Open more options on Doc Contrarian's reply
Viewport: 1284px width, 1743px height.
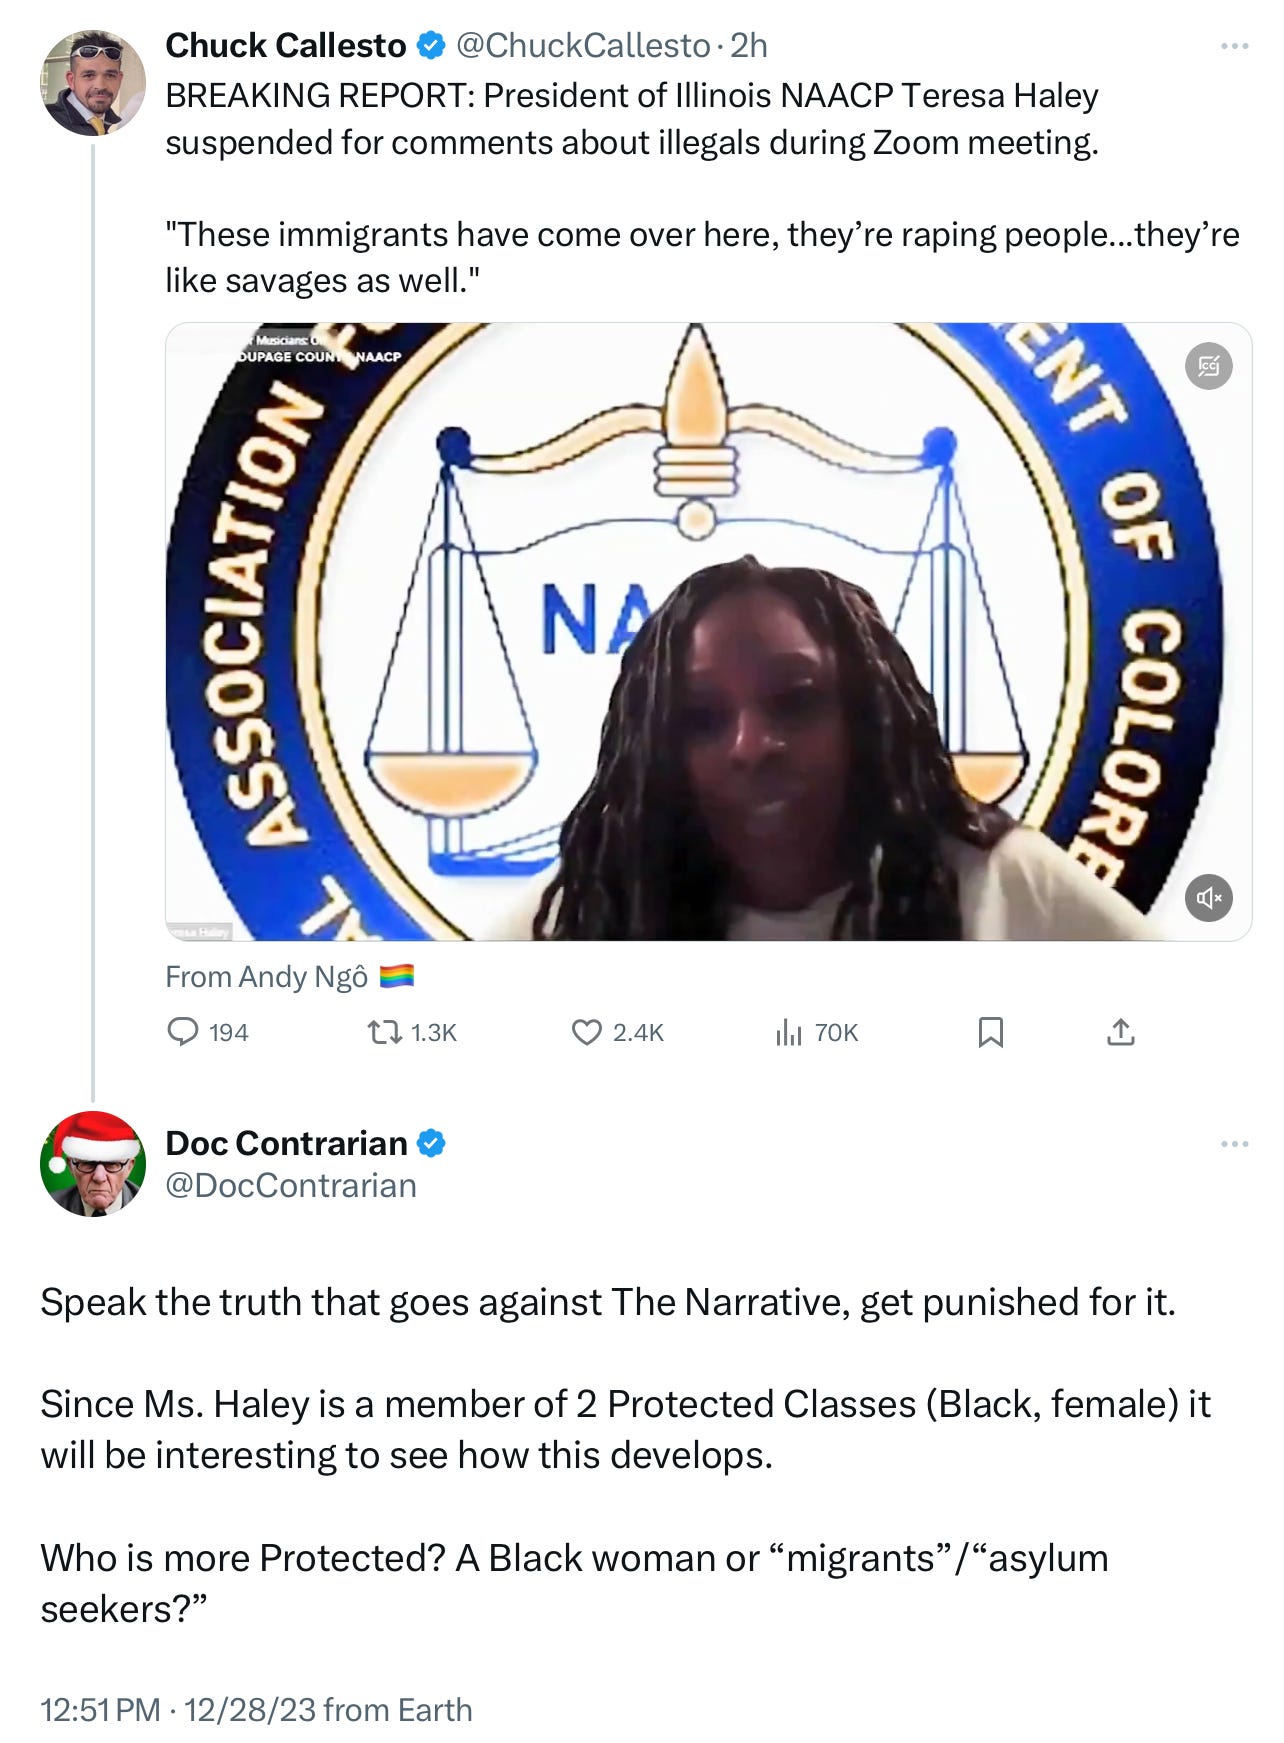pos(1234,1143)
